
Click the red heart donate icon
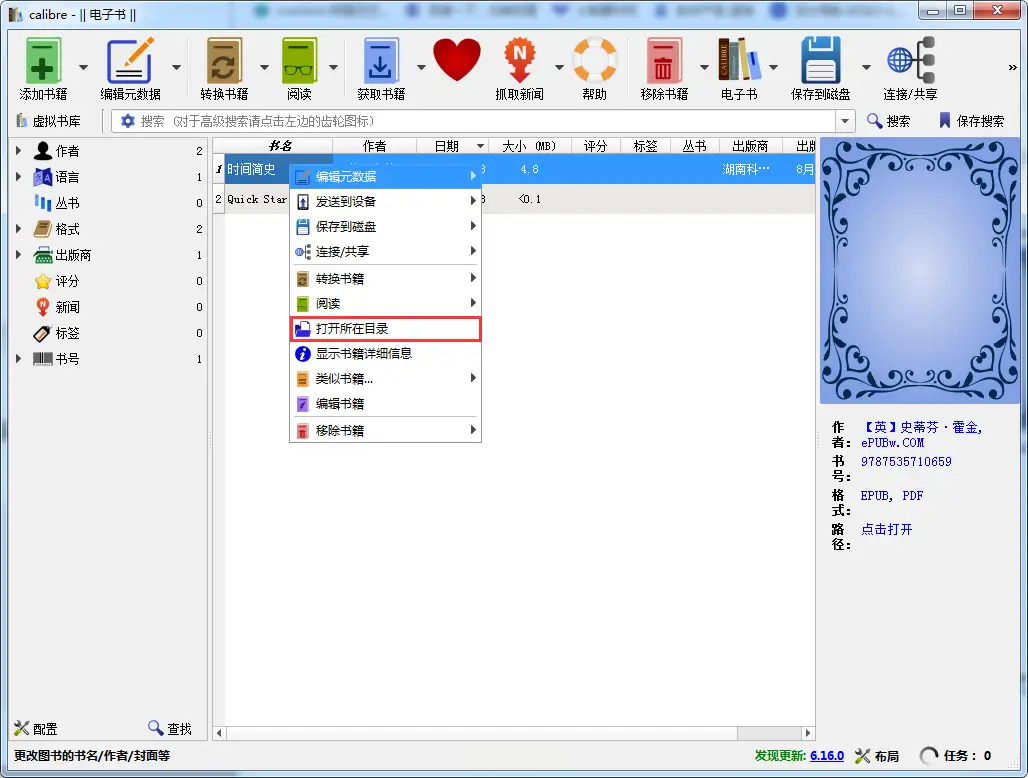coord(457,60)
